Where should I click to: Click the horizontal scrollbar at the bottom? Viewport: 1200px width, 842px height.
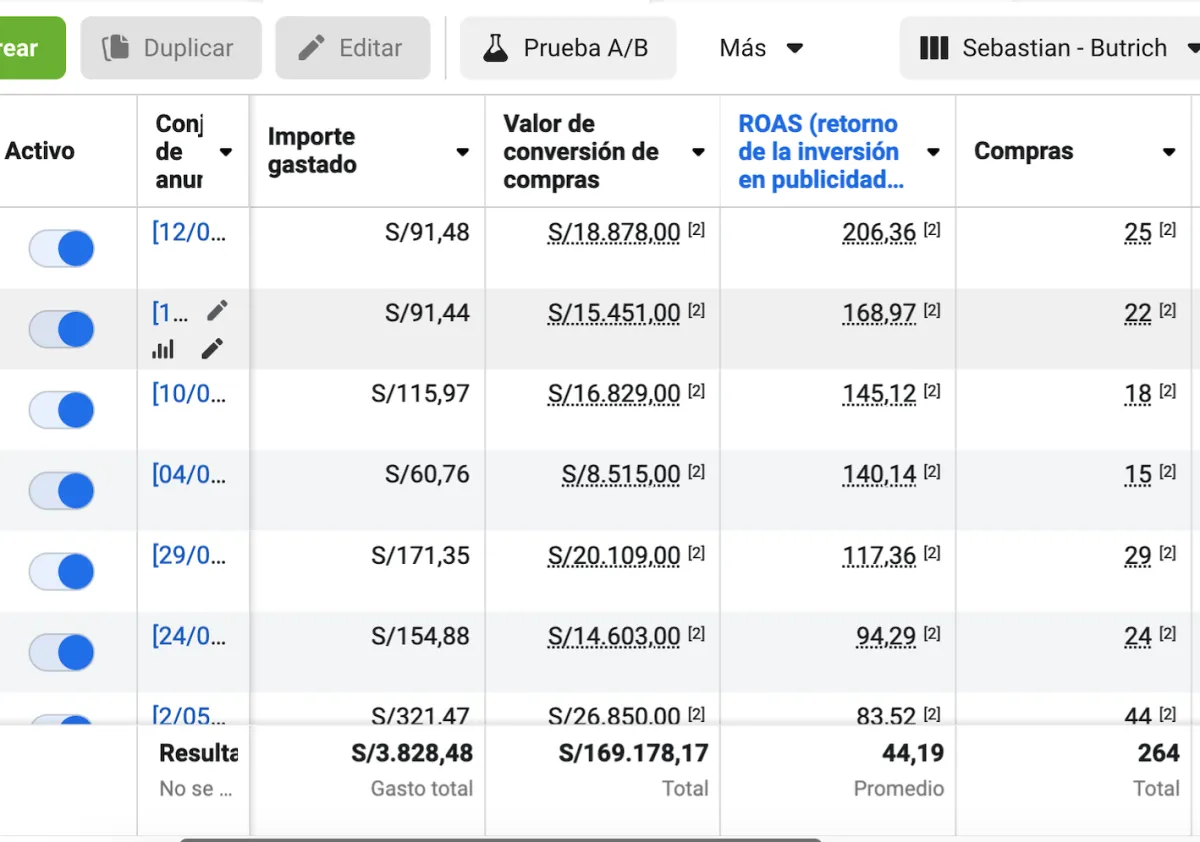coord(500,839)
